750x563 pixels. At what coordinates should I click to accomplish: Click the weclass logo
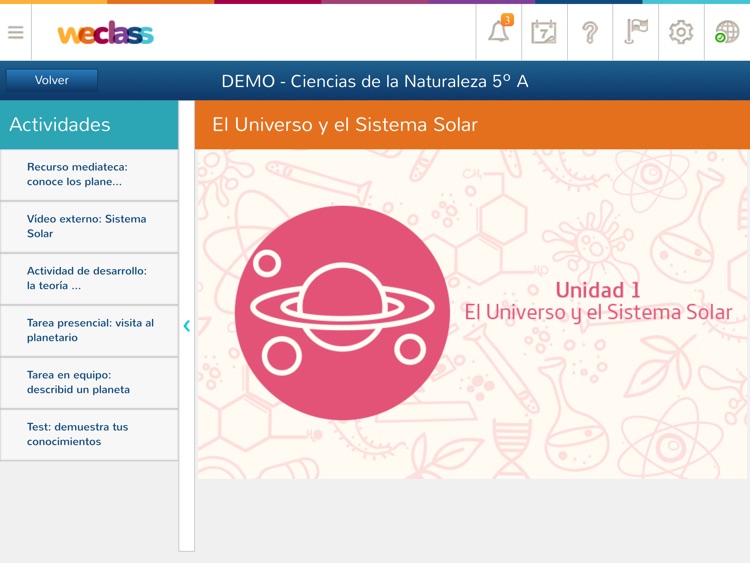point(106,33)
